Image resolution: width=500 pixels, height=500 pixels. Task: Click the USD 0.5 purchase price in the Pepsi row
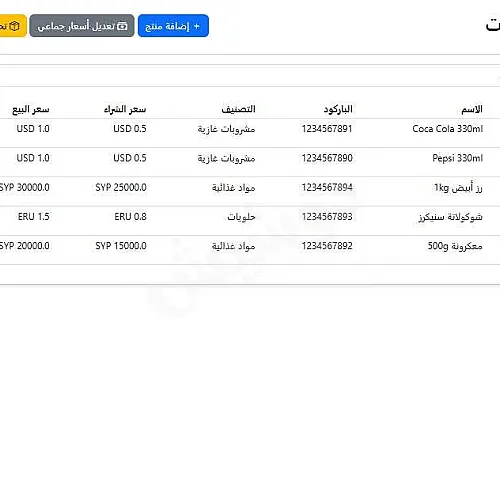[x=130, y=158]
